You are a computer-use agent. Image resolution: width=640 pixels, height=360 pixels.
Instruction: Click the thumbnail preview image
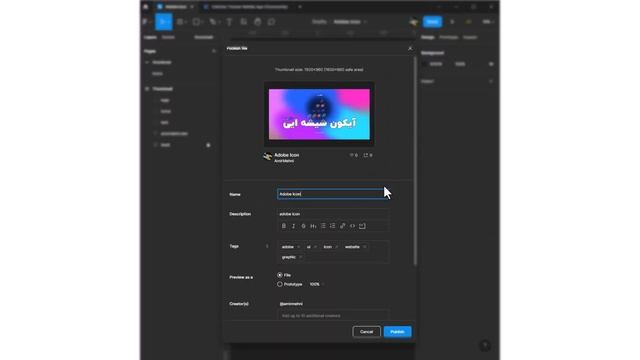pyautogui.click(x=319, y=114)
